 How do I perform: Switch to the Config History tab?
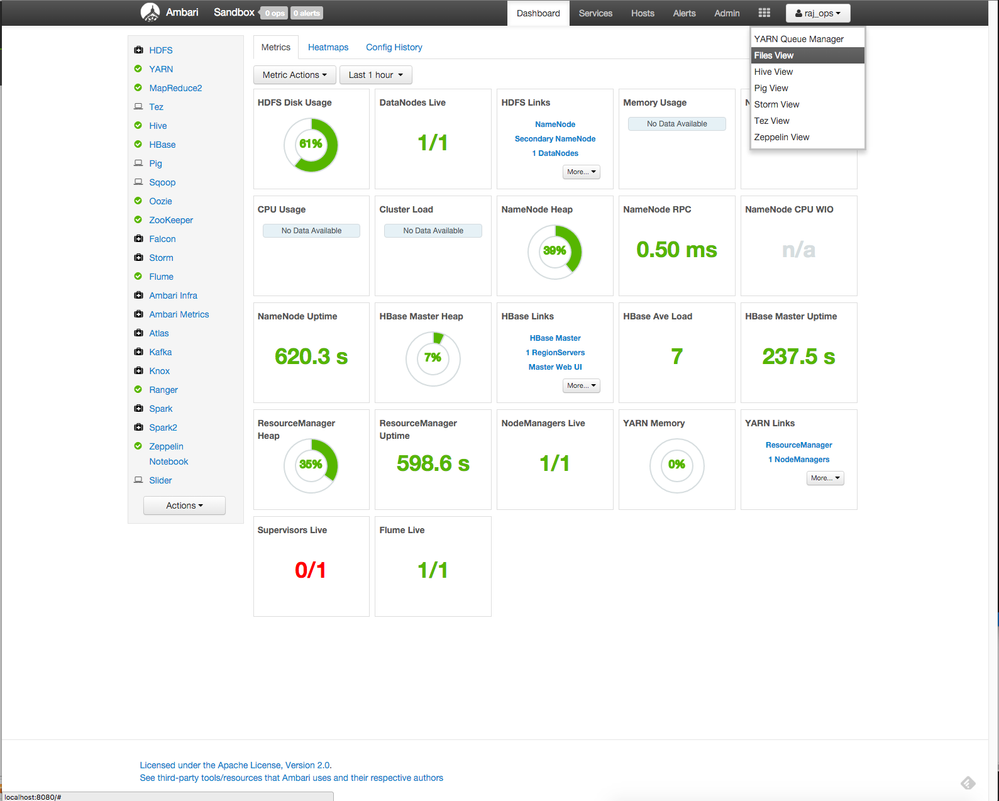coord(394,47)
